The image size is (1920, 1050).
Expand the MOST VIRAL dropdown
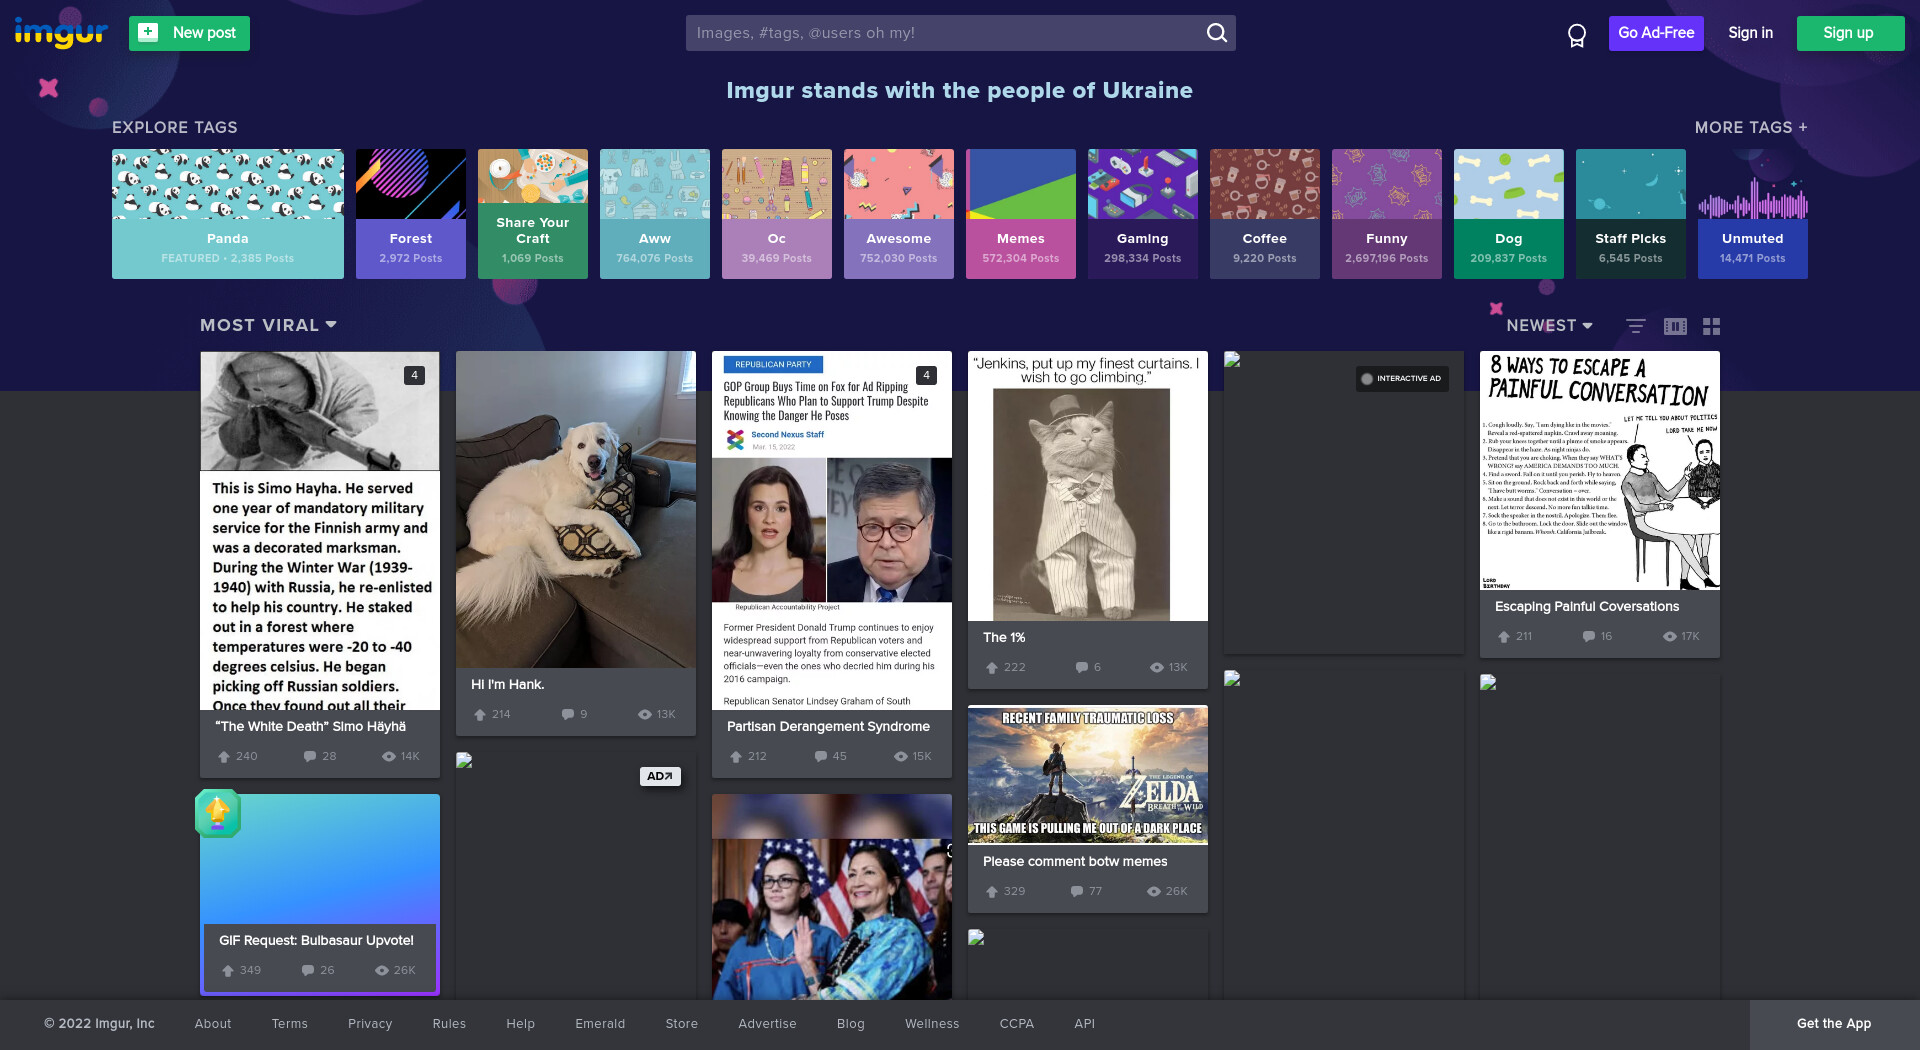tap(268, 326)
